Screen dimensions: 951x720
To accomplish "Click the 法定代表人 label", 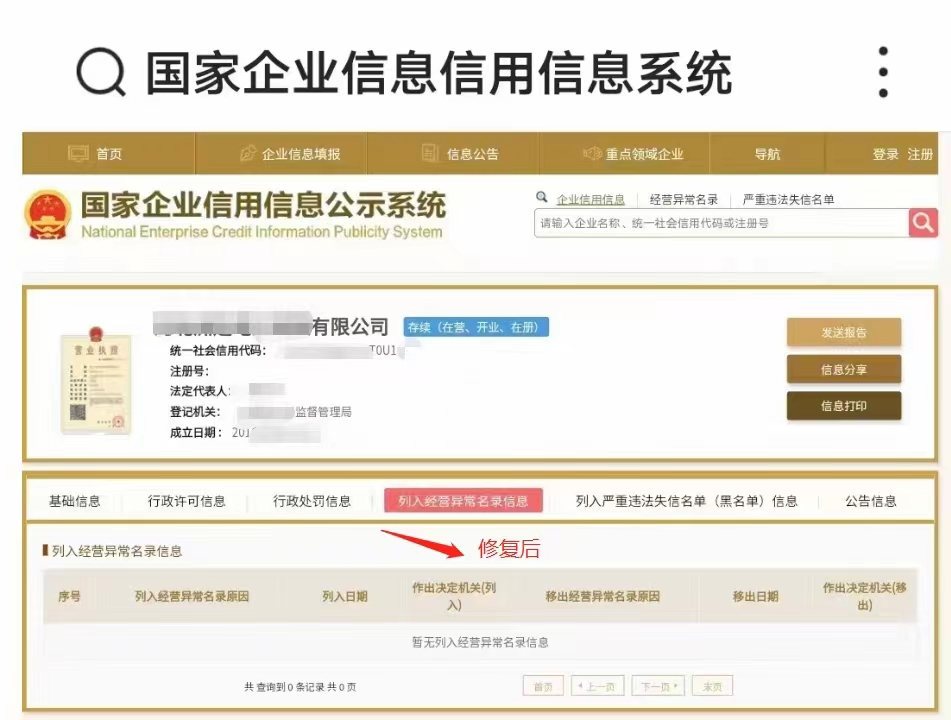I will (x=200, y=391).
